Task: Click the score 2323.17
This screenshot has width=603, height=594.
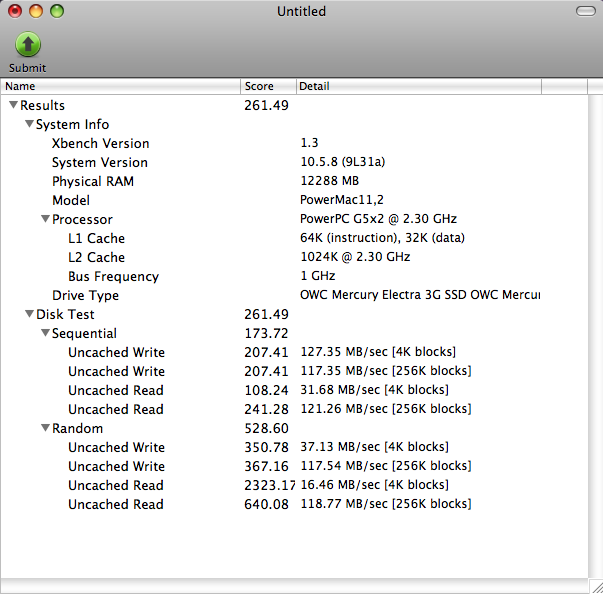Action: tap(270, 485)
